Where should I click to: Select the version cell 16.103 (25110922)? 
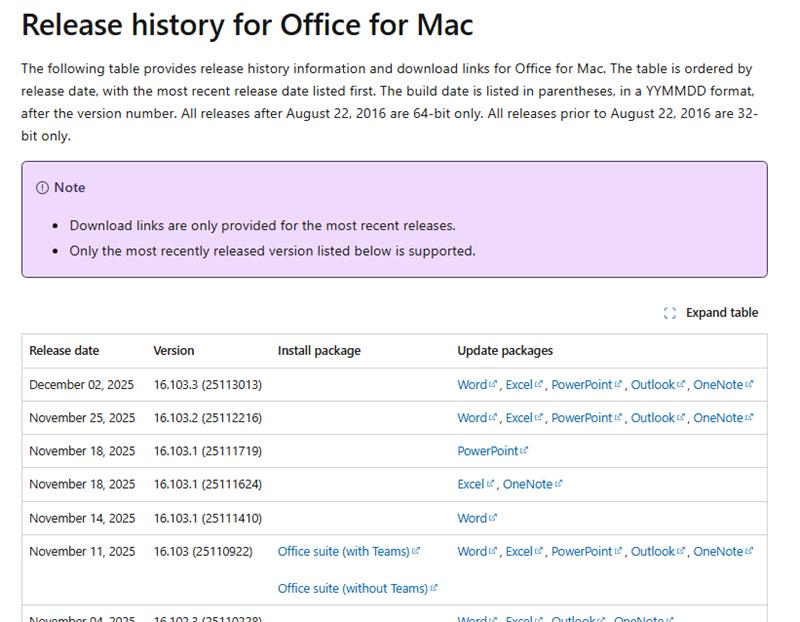click(x=203, y=551)
